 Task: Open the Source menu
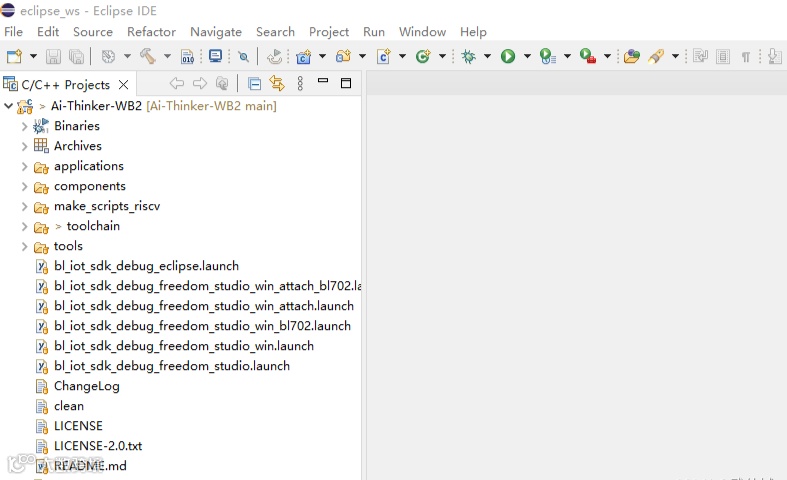tap(93, 32)
